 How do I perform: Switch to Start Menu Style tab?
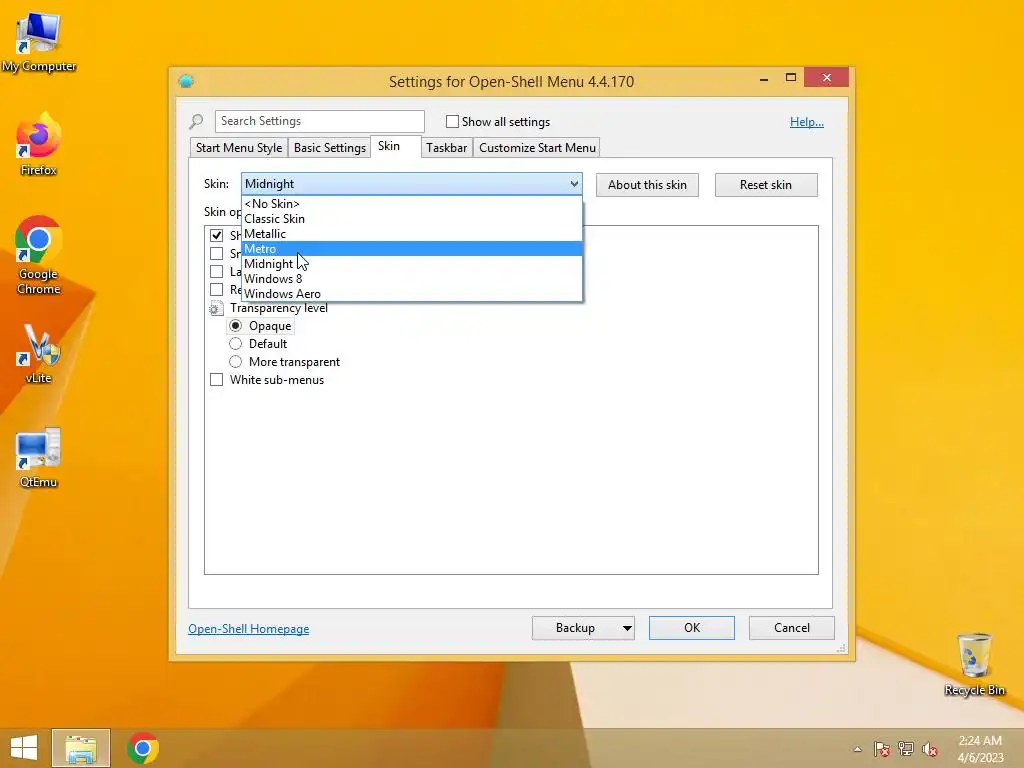pyautogui.click(x=239, y=148)
